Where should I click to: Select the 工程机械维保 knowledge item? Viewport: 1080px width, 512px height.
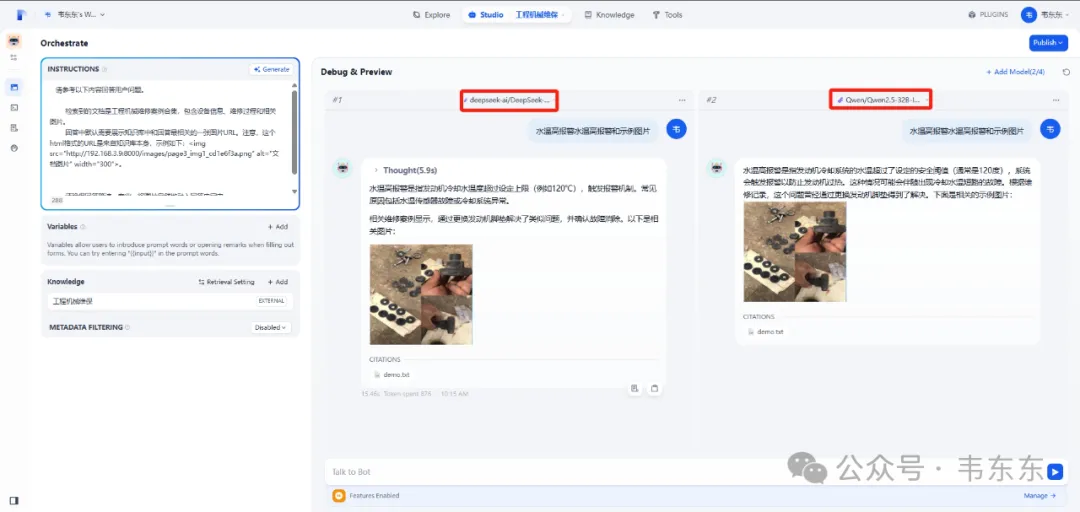tap(170, 301)
